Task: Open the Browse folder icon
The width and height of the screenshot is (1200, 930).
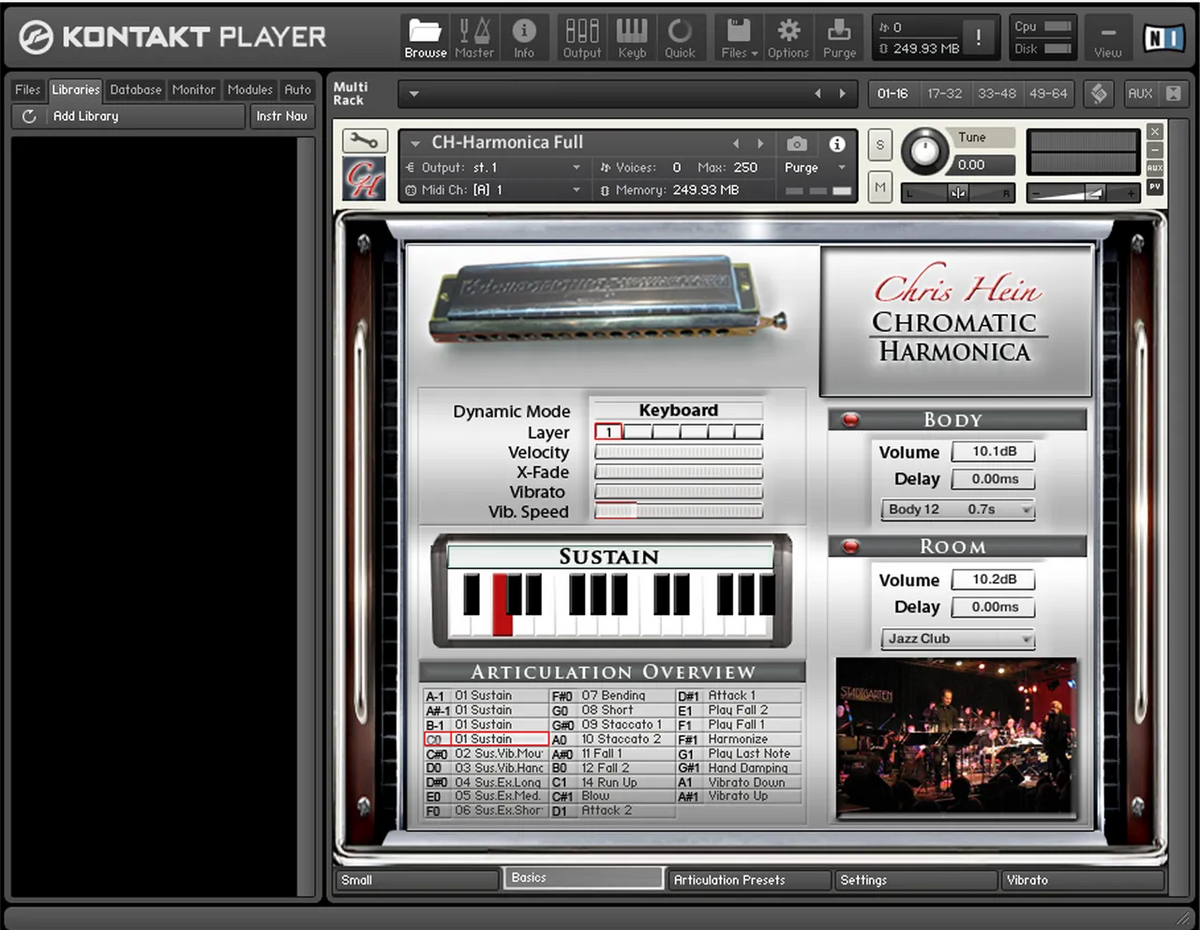Action: tap(425, 38)
